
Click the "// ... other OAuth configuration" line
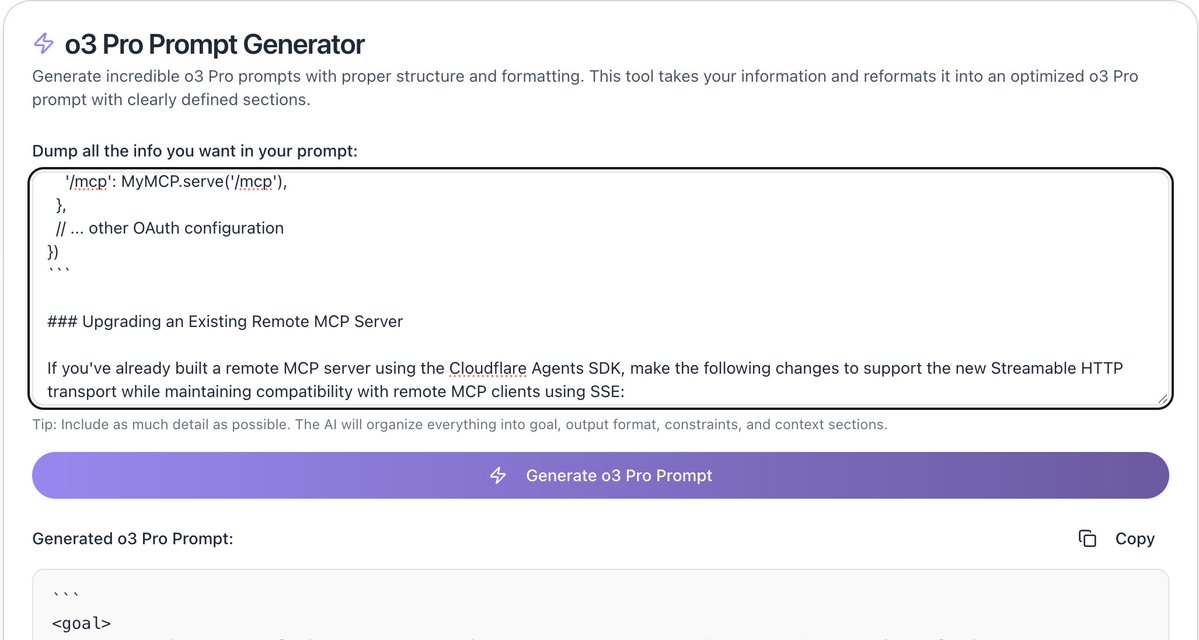coord(170,228)
